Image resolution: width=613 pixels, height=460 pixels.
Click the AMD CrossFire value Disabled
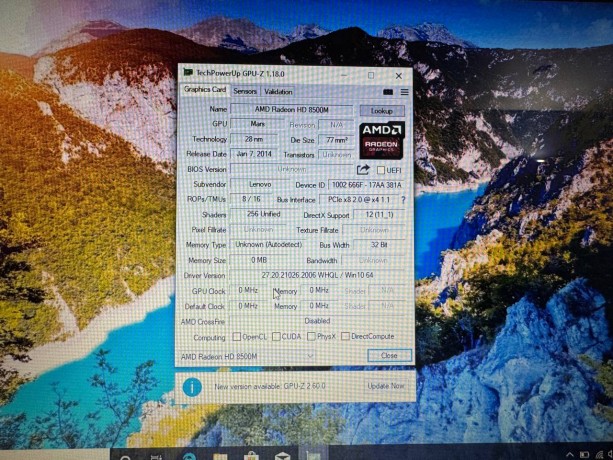(317, 321)
